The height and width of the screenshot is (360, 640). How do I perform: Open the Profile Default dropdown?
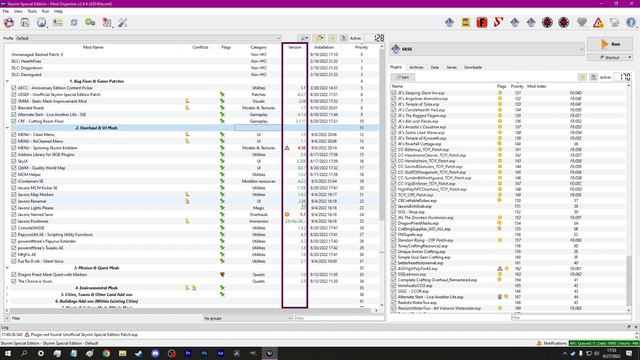click(x=148, y=38)
